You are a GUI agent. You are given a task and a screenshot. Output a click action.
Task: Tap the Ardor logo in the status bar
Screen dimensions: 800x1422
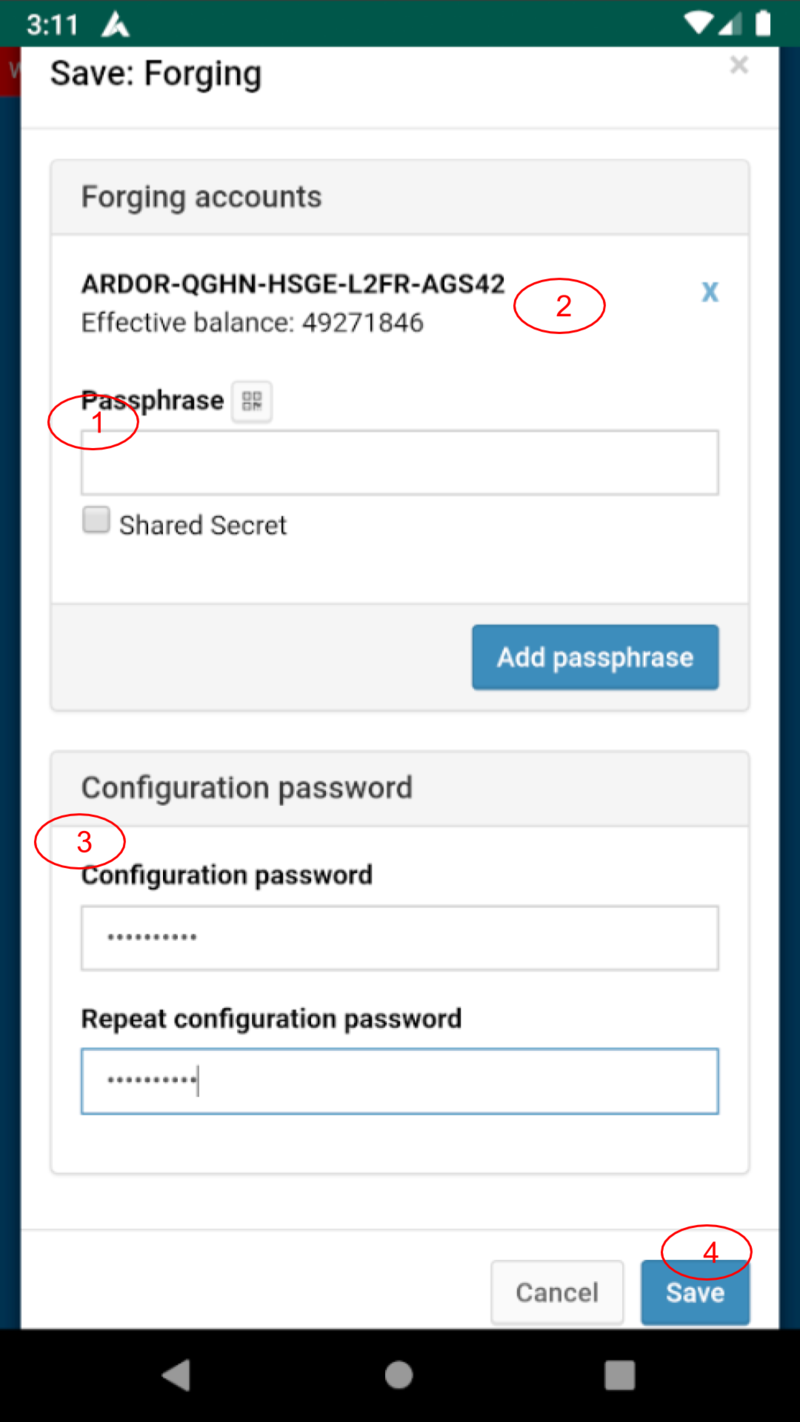pyautogui.click(x=113, y=22)
